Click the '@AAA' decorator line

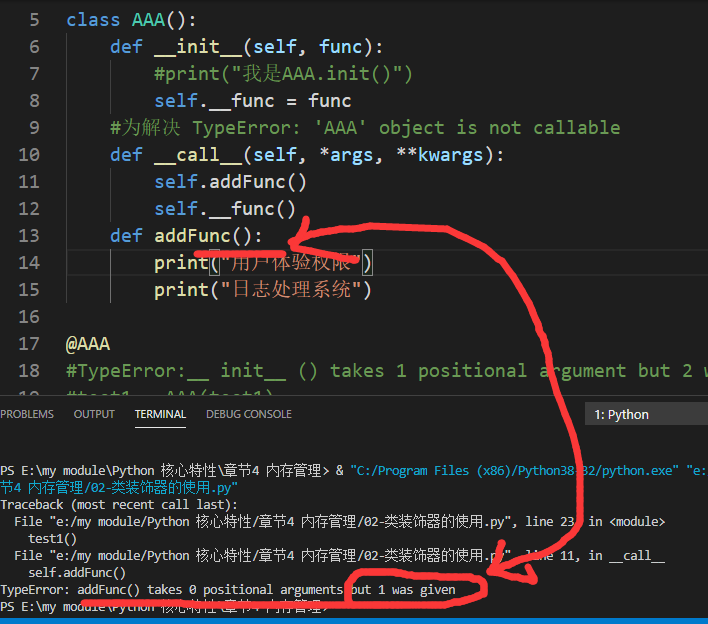[88, 345]
